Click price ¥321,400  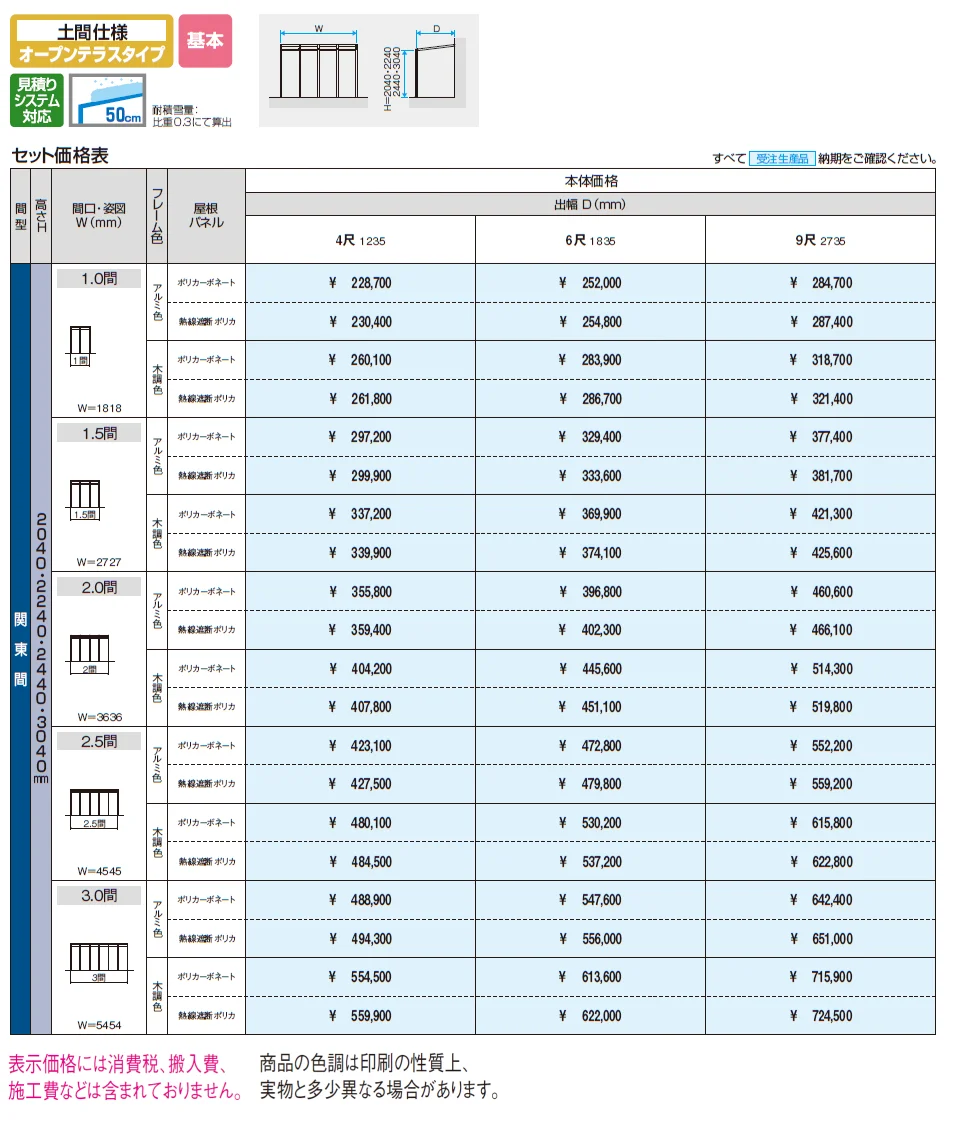pyautogui.click(x=821, y=399)
